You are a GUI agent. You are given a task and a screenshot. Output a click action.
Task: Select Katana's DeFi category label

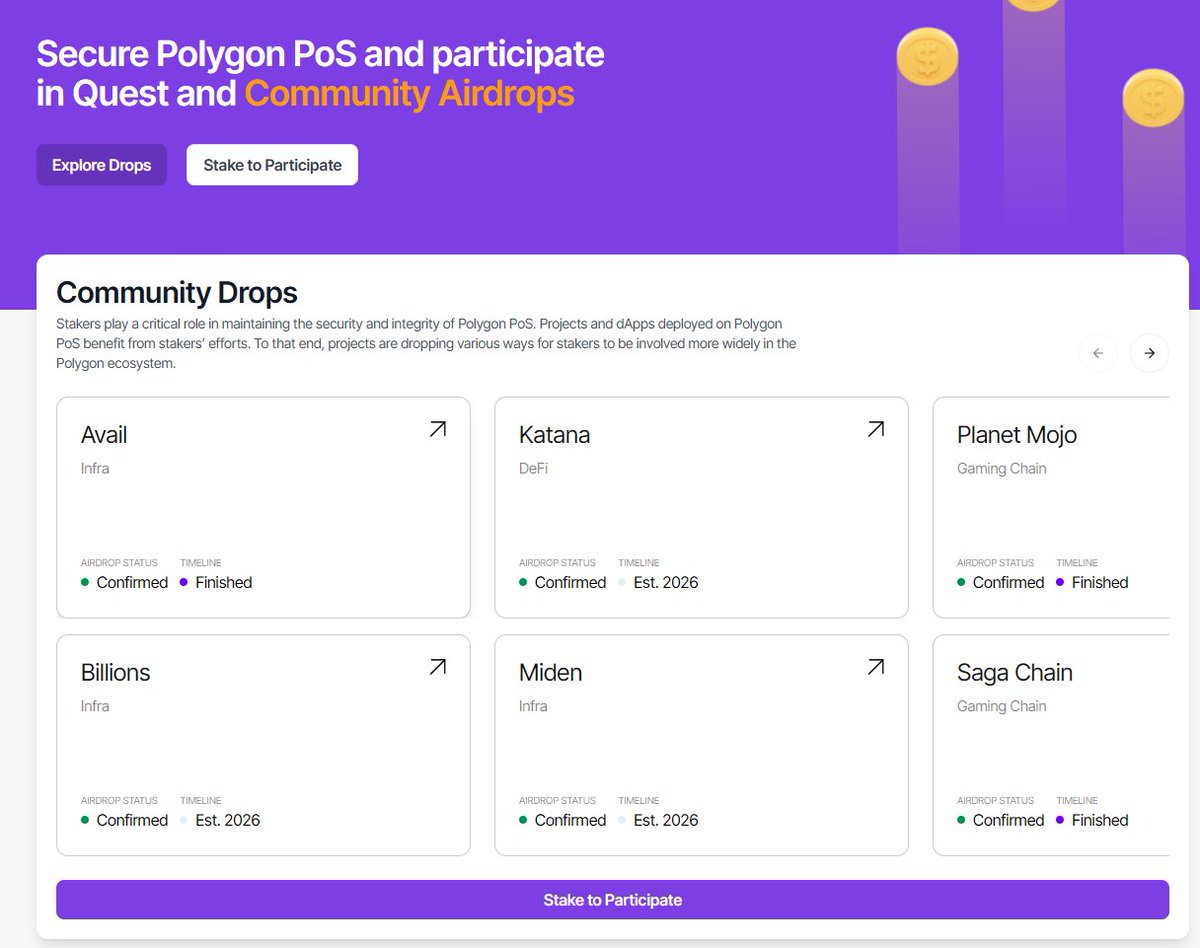[x=534, y=468]
